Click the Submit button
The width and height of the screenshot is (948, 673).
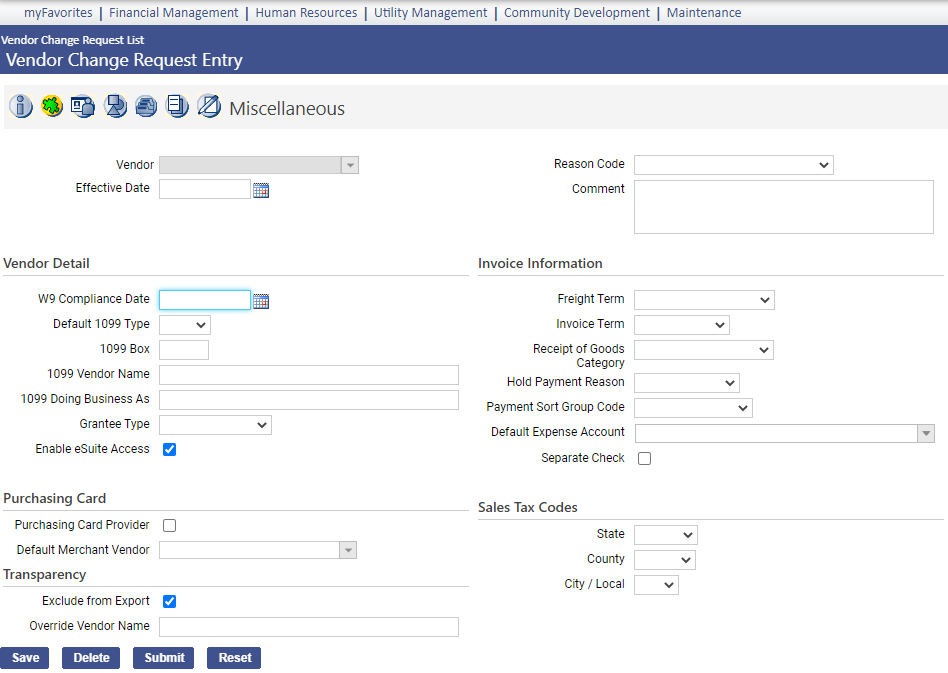click(x=164, y=658)
